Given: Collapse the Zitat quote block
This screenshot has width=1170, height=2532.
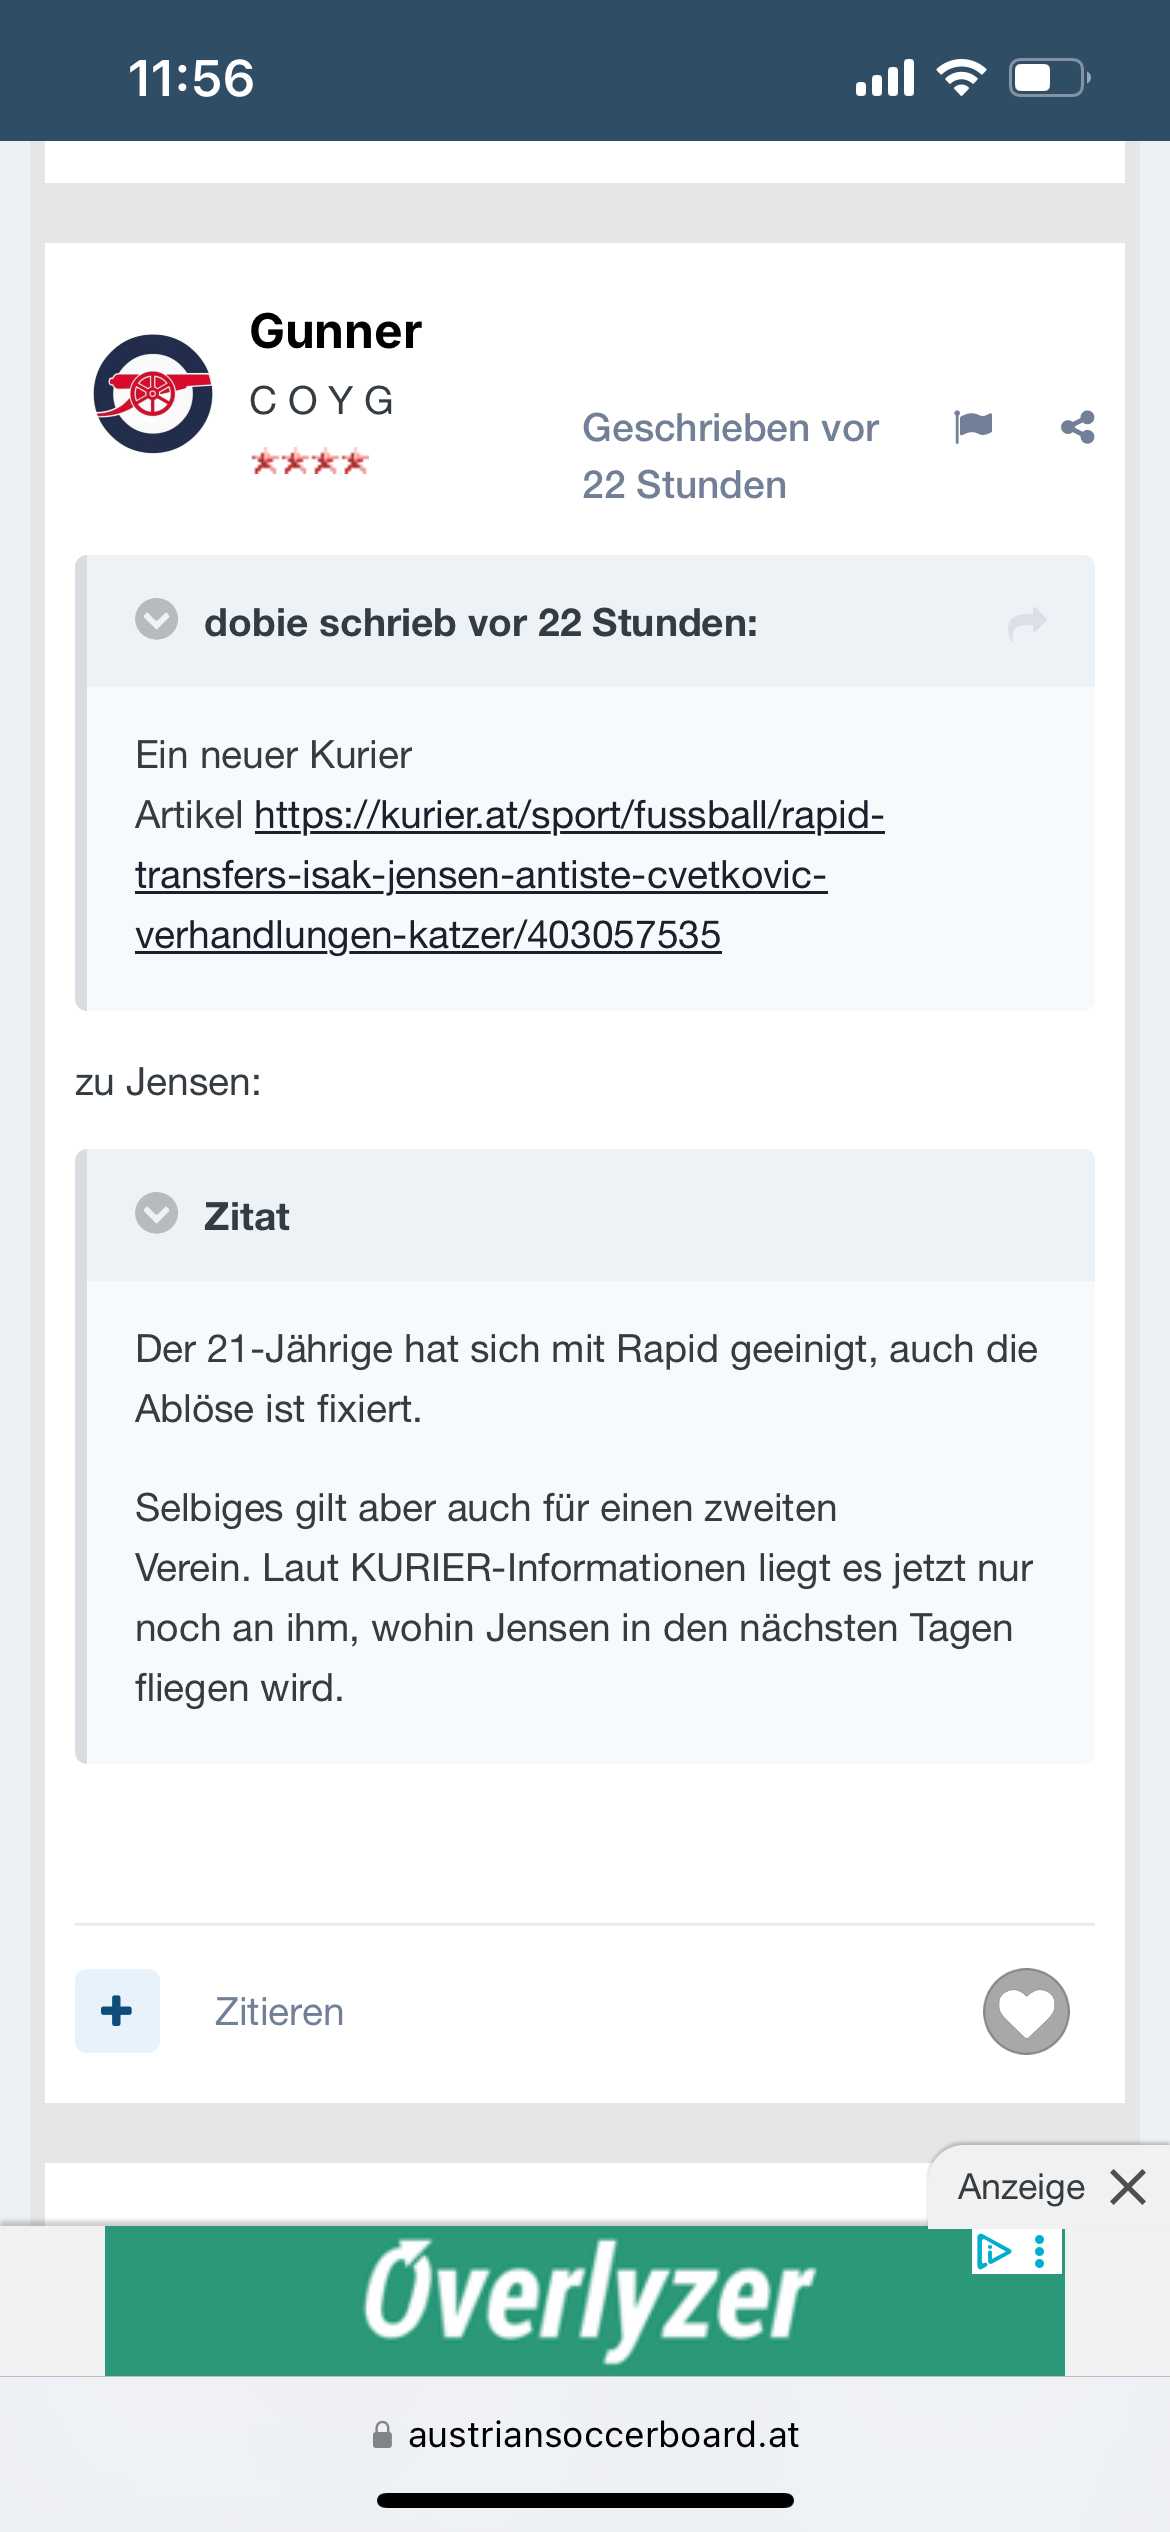Looking at the screenshot, I should tap(157, 1213).
